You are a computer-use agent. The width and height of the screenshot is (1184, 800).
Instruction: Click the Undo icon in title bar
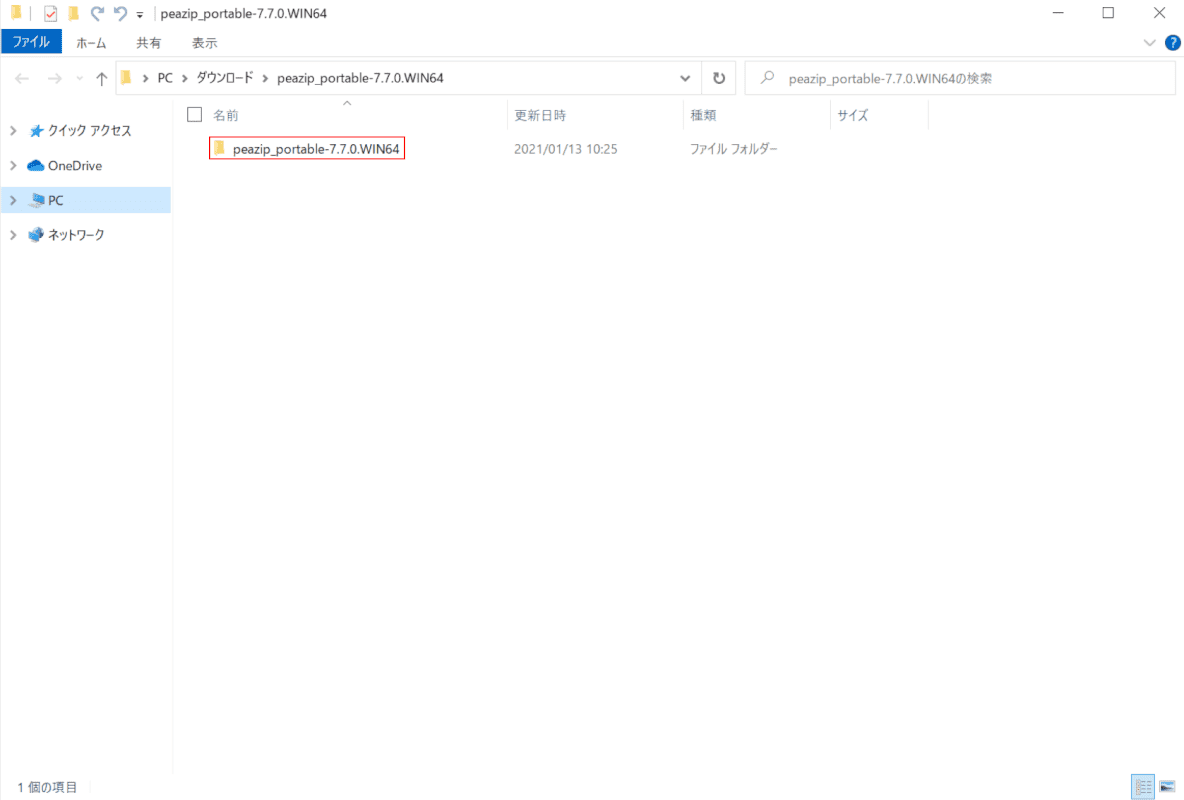tap(120, 14)
